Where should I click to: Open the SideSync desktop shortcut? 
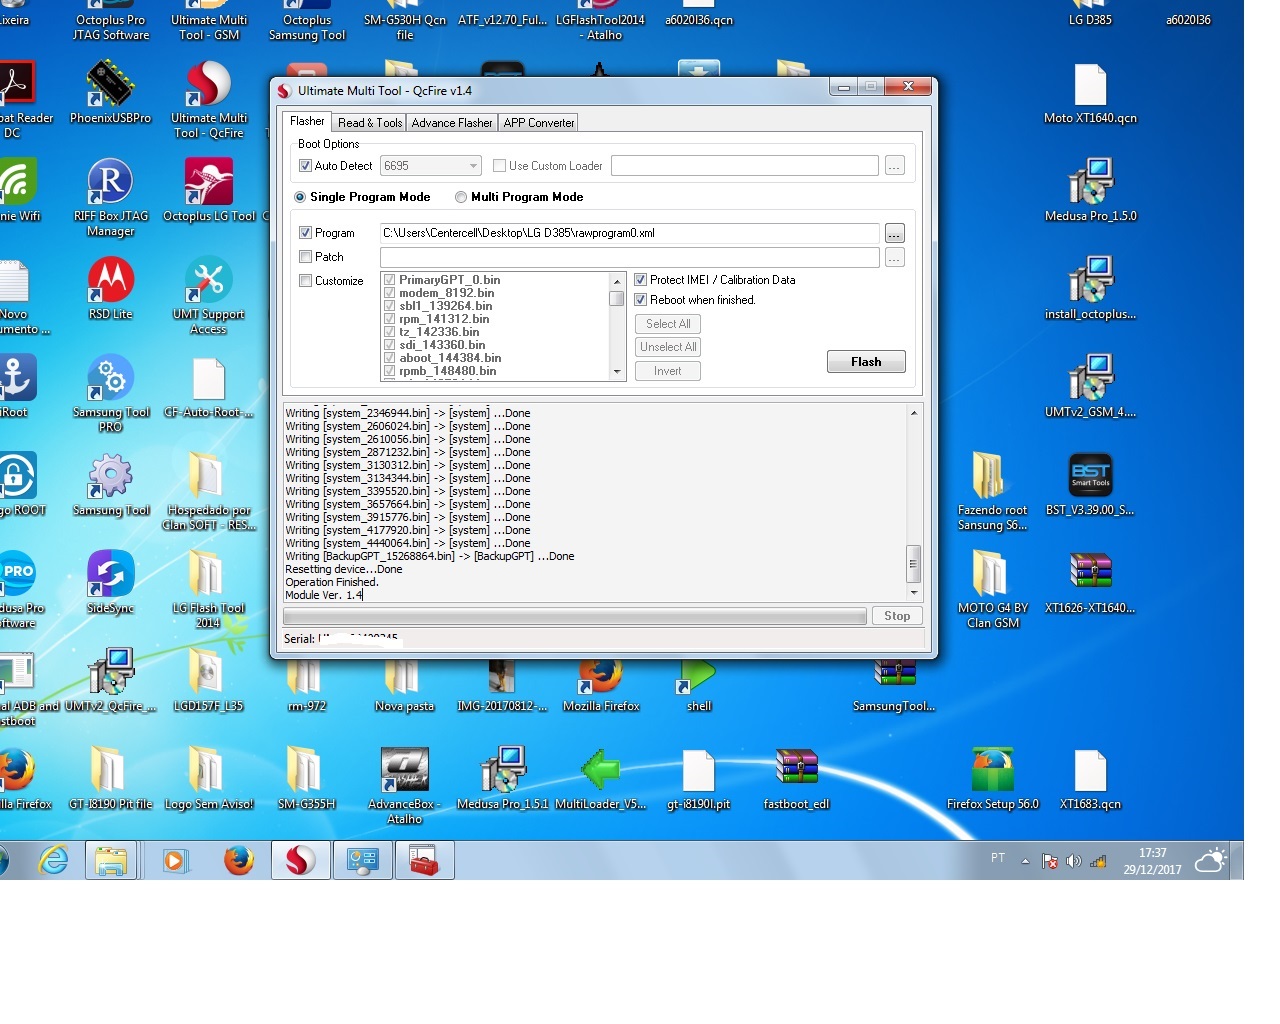[x=110, y=582]
